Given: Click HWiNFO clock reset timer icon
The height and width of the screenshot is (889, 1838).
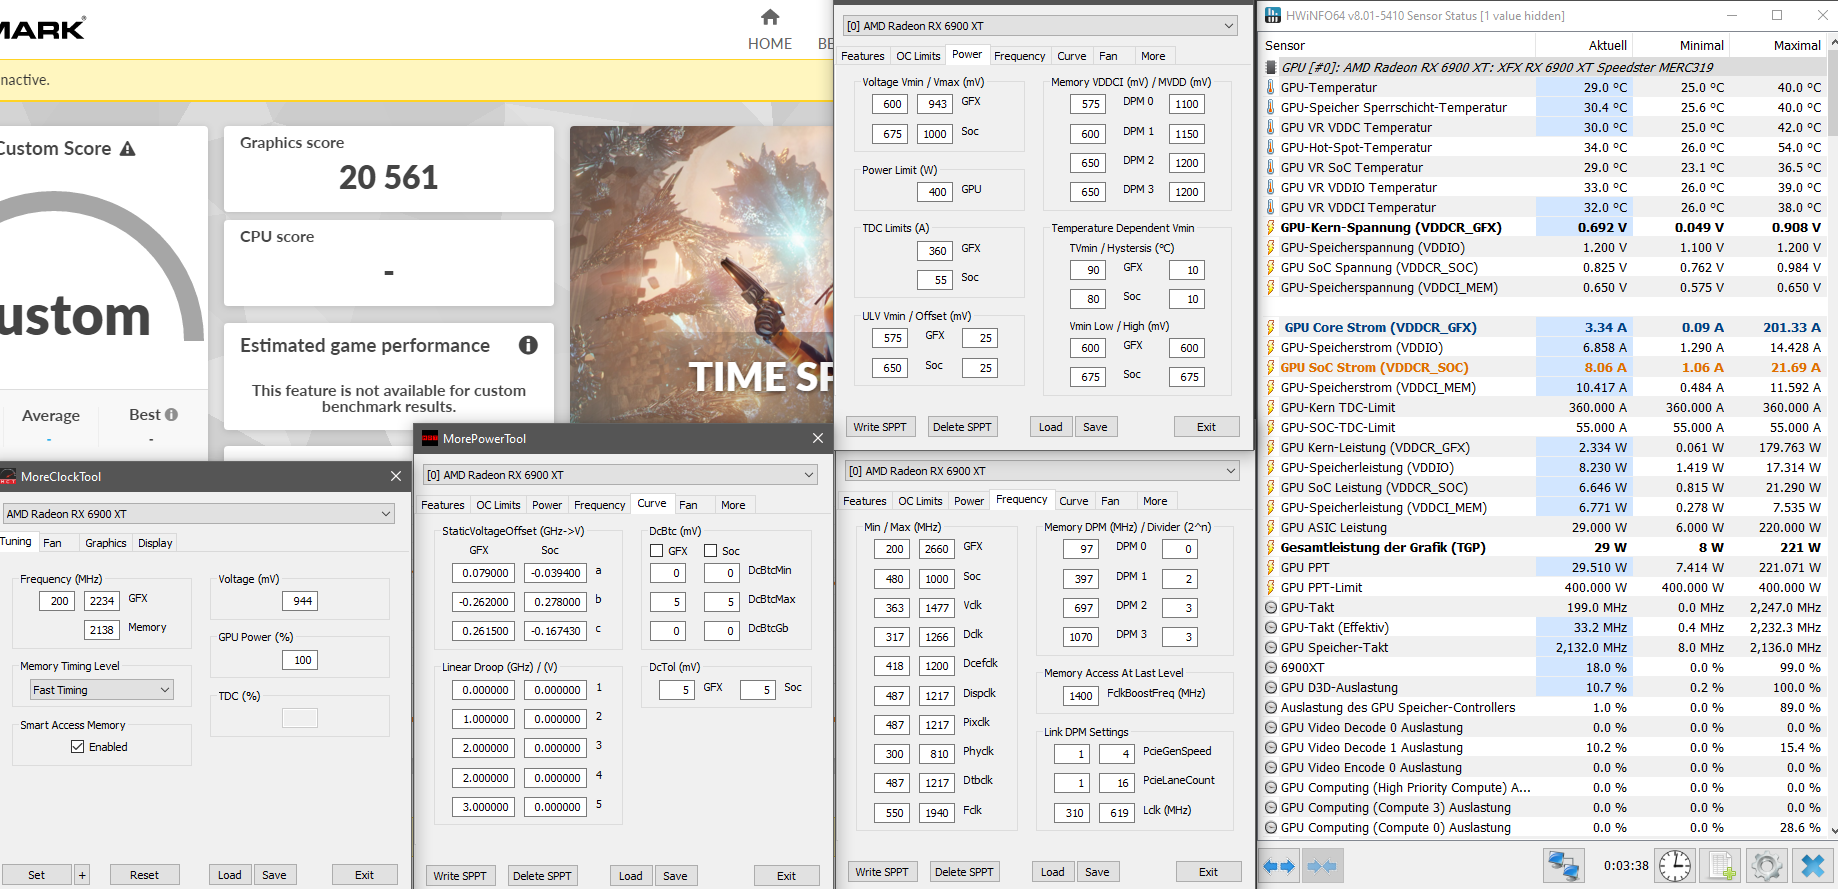Looking at the screenshot, I should point(1675,866).
